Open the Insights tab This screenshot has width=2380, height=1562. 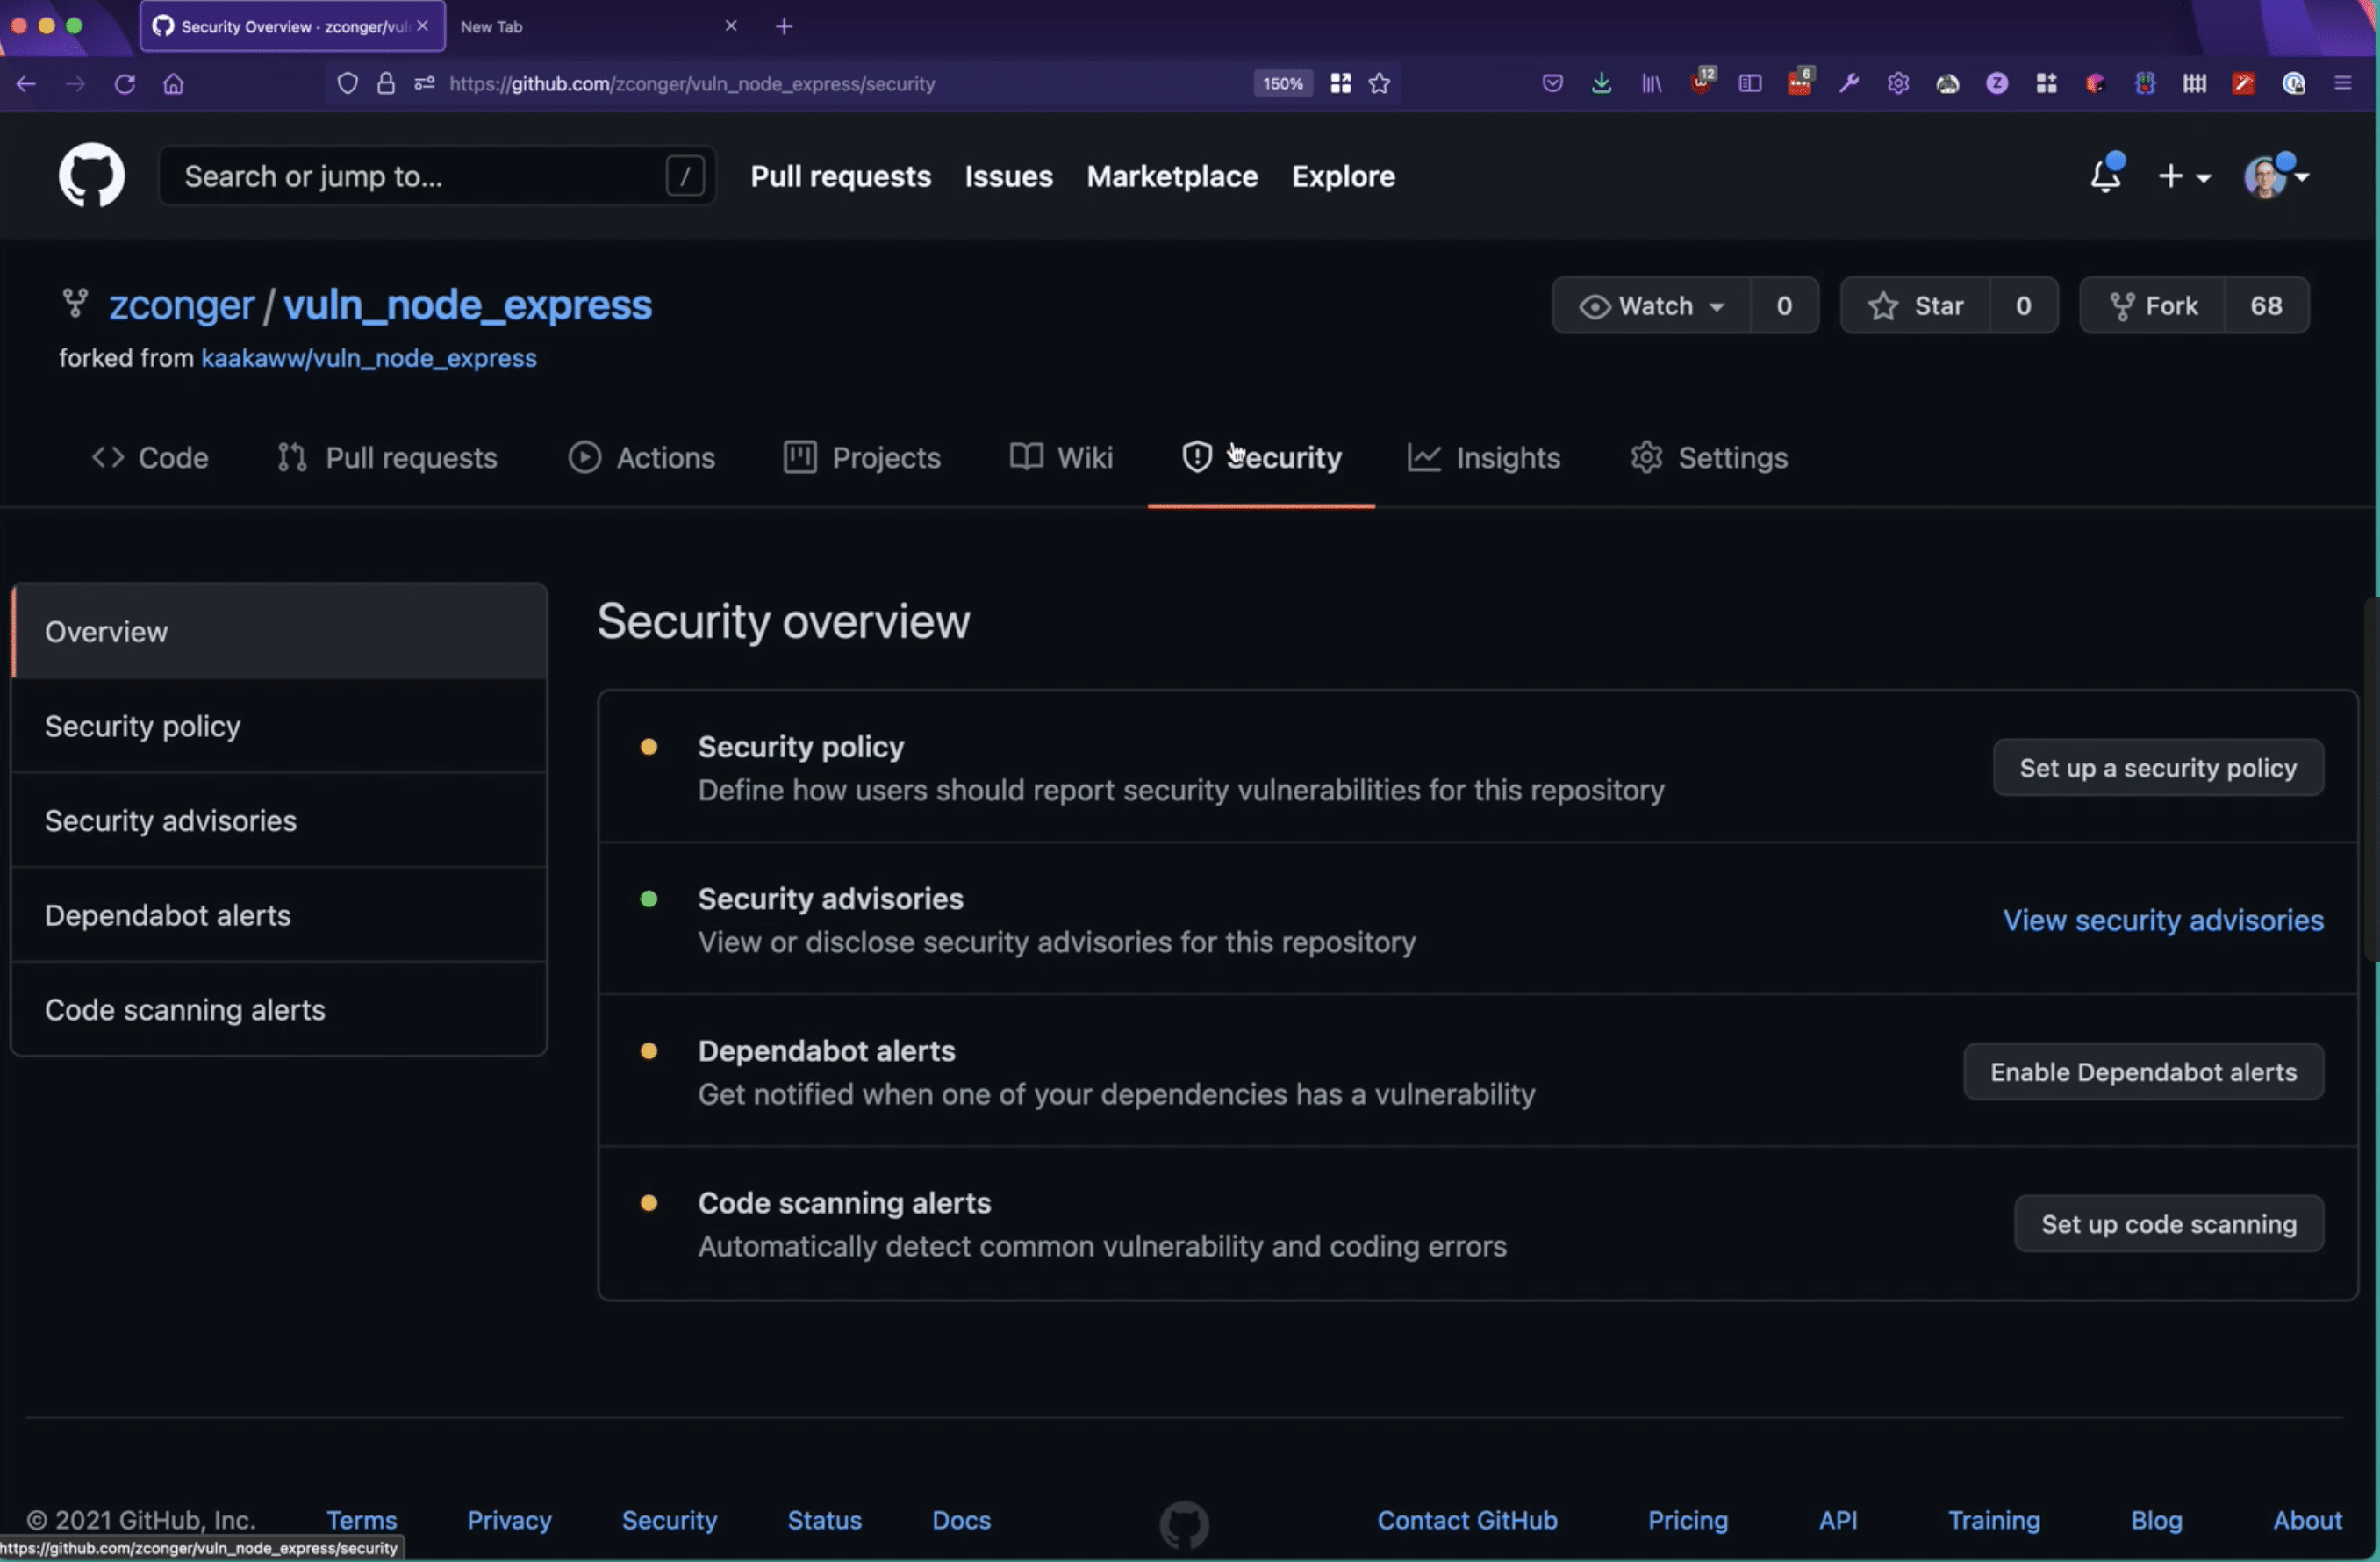point(1484,457)
